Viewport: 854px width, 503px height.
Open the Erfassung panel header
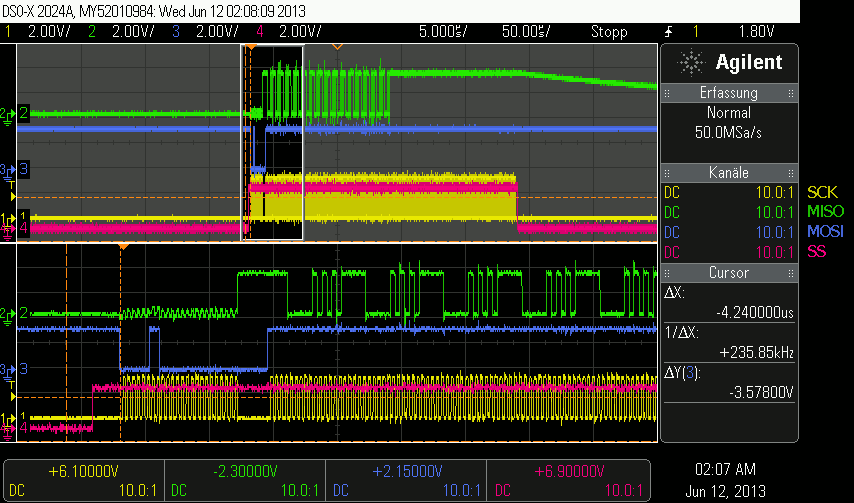point(729,93)
